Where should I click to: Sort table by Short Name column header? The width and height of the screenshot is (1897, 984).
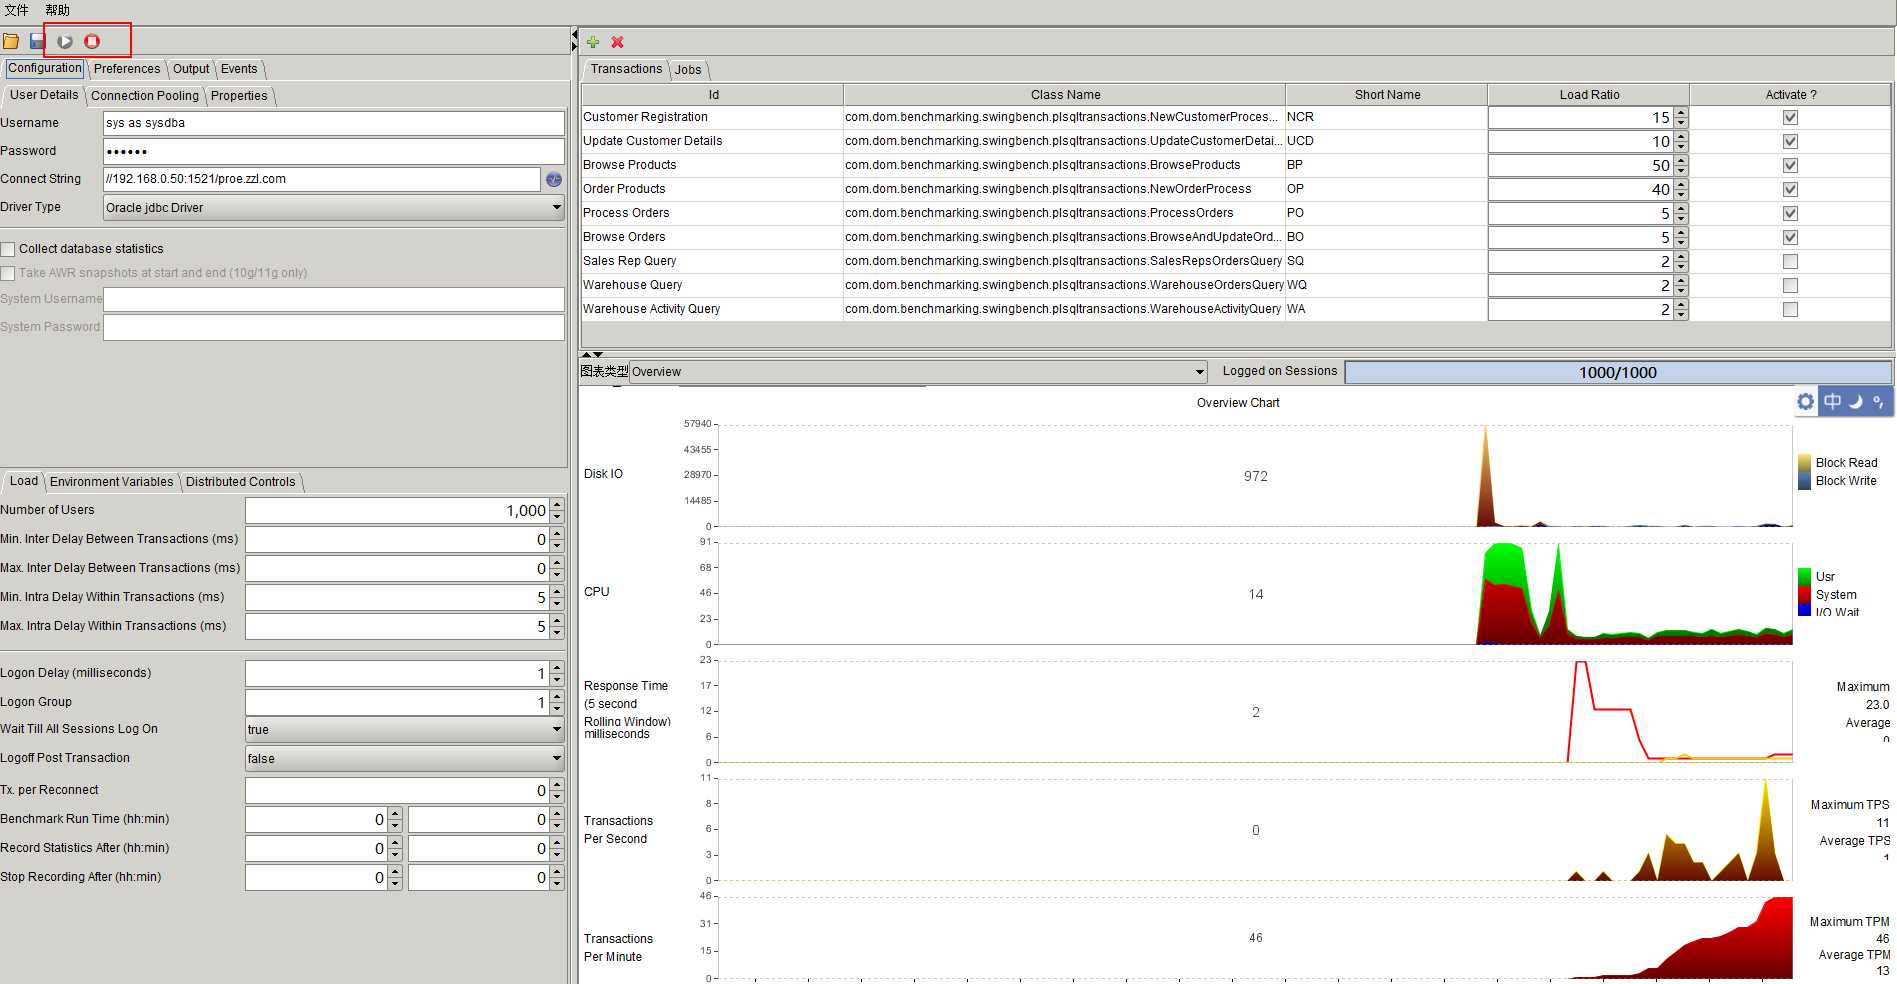(1387, 95)
